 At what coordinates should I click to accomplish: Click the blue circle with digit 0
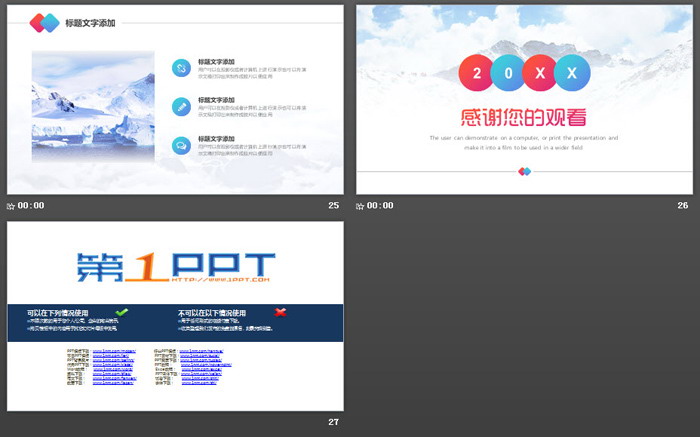tap(508, 73)
